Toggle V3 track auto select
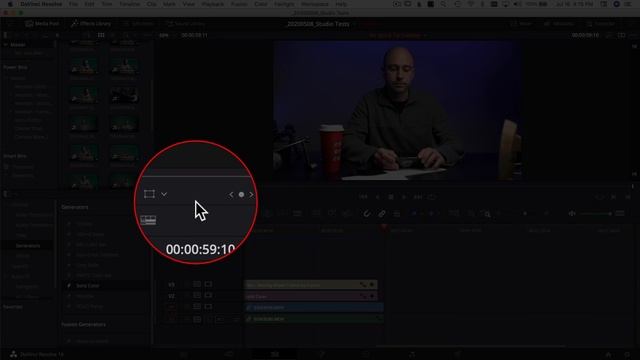 (x=197, y=284)
